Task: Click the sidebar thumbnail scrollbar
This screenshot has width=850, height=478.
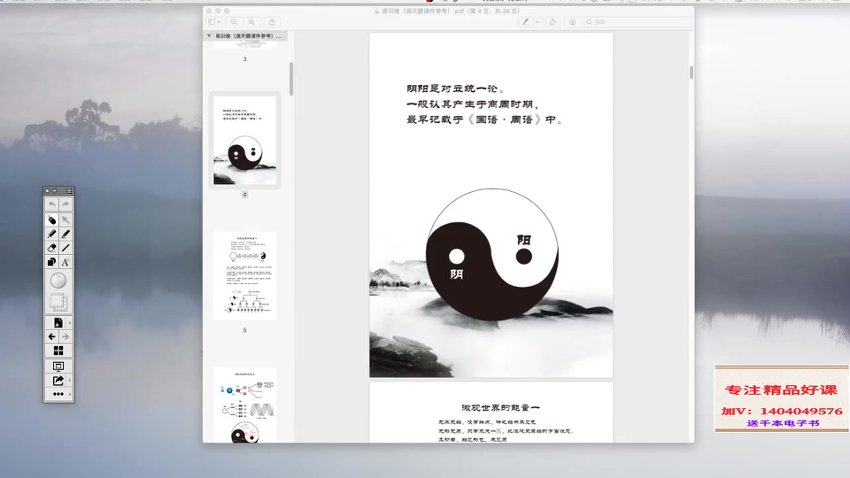Action: pos(292,79)
